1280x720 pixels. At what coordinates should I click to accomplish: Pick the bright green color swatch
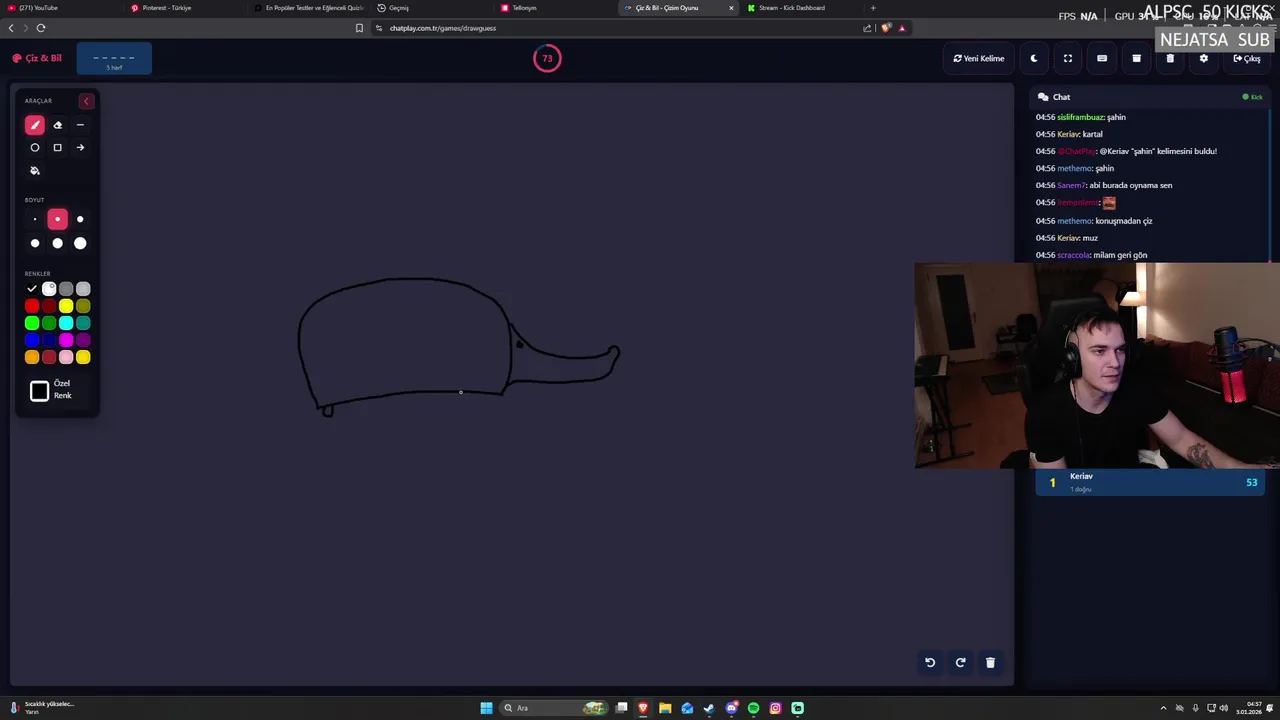32,323
